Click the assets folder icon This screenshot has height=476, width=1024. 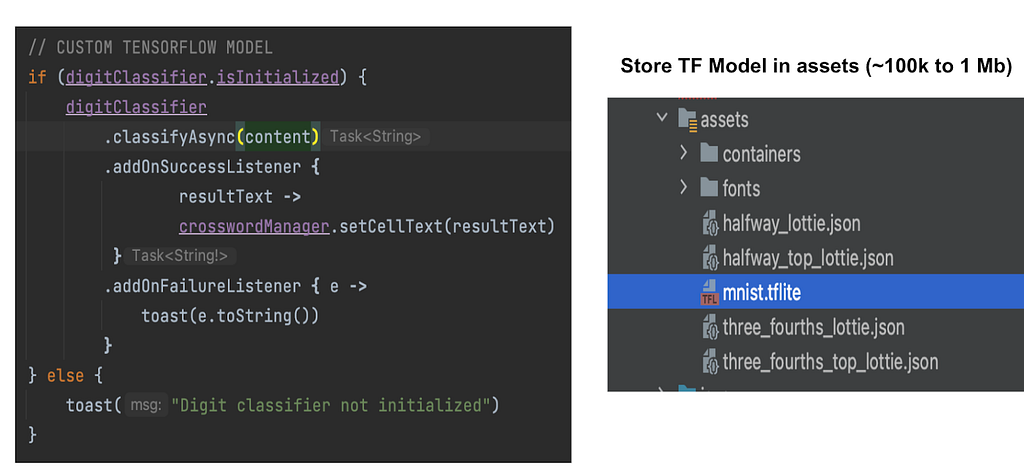pos(688,119)
